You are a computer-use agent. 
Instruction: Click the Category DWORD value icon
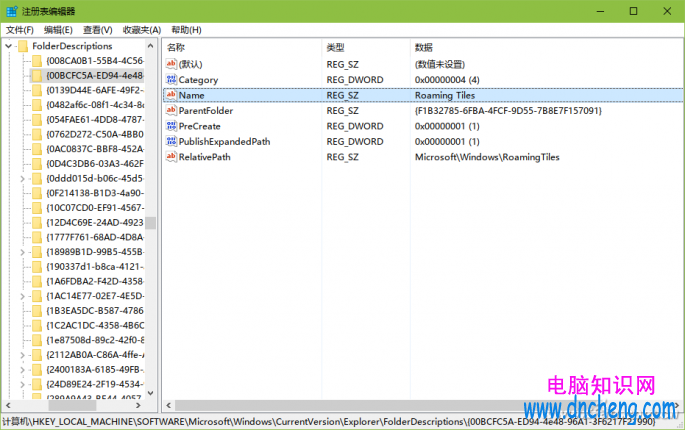(x=170, y=79)
